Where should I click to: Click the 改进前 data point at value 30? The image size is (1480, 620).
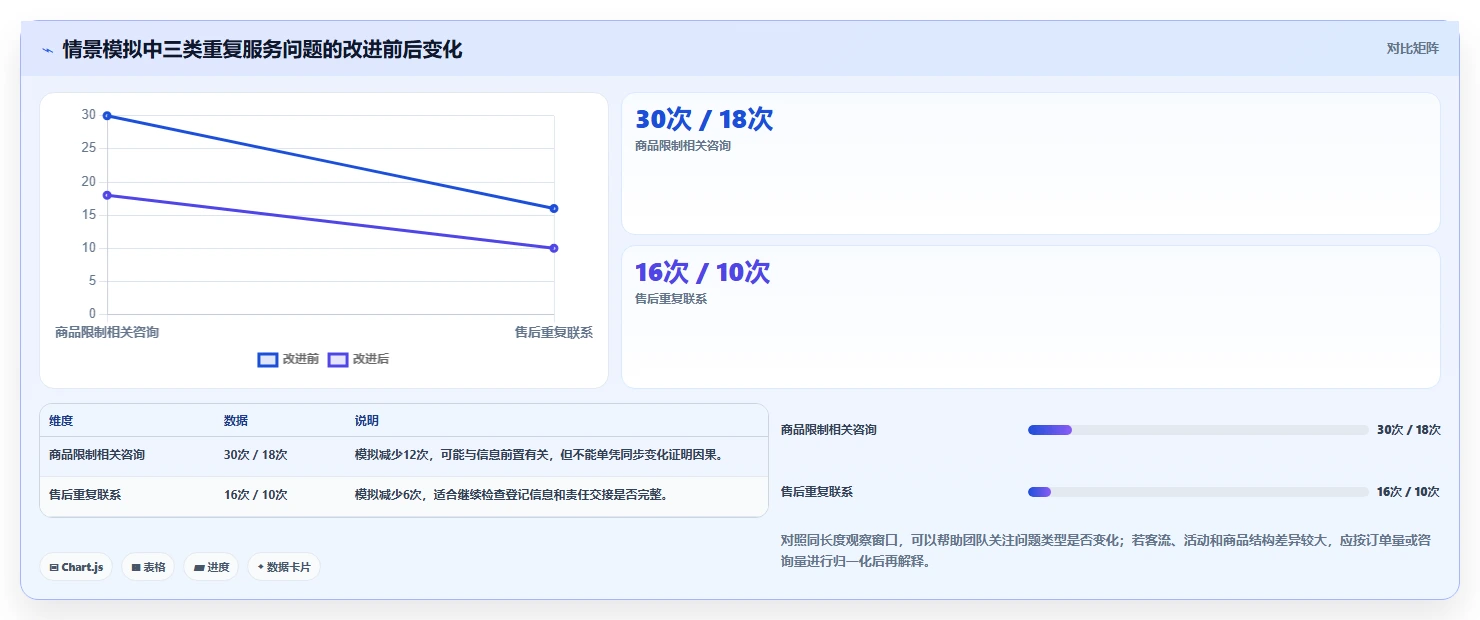coord(107,116)
